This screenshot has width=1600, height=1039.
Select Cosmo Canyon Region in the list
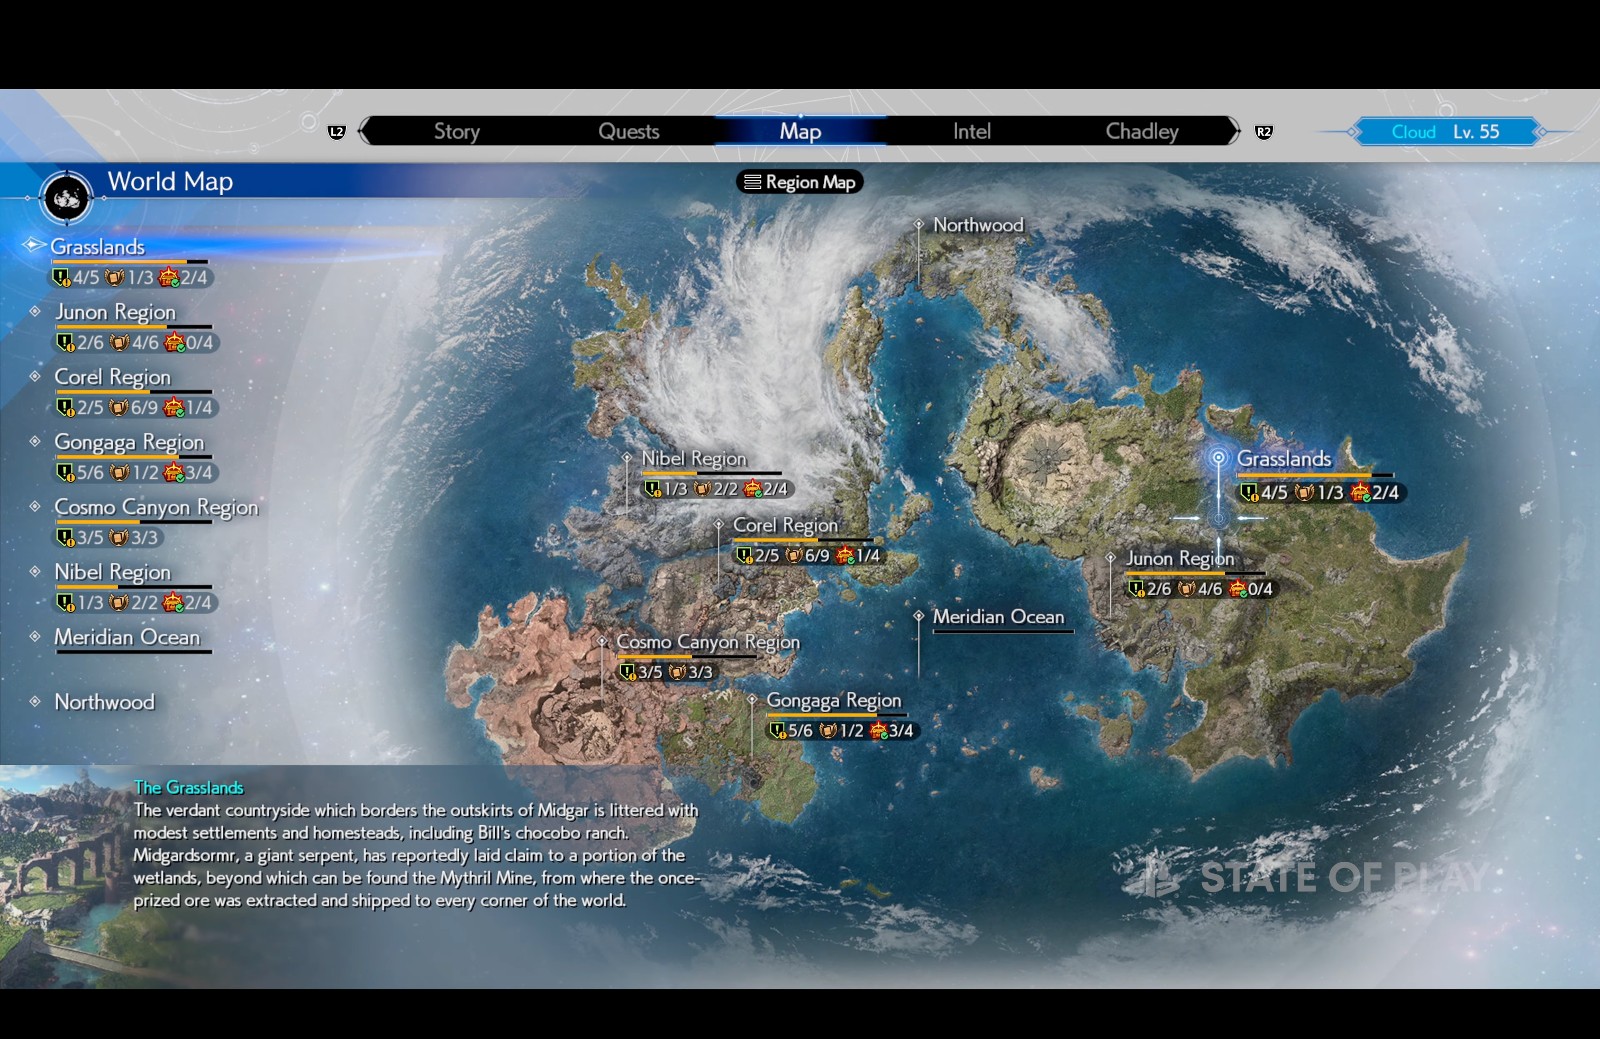tap(156, 507)
